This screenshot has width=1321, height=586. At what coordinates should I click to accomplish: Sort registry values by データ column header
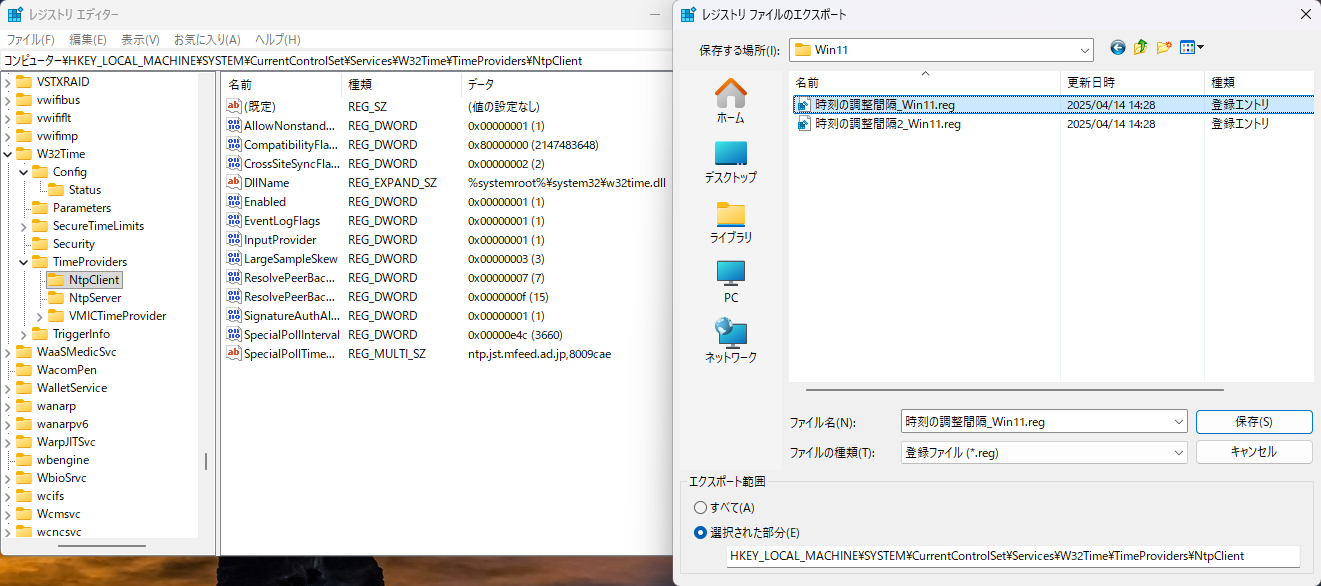click(565, 84)
